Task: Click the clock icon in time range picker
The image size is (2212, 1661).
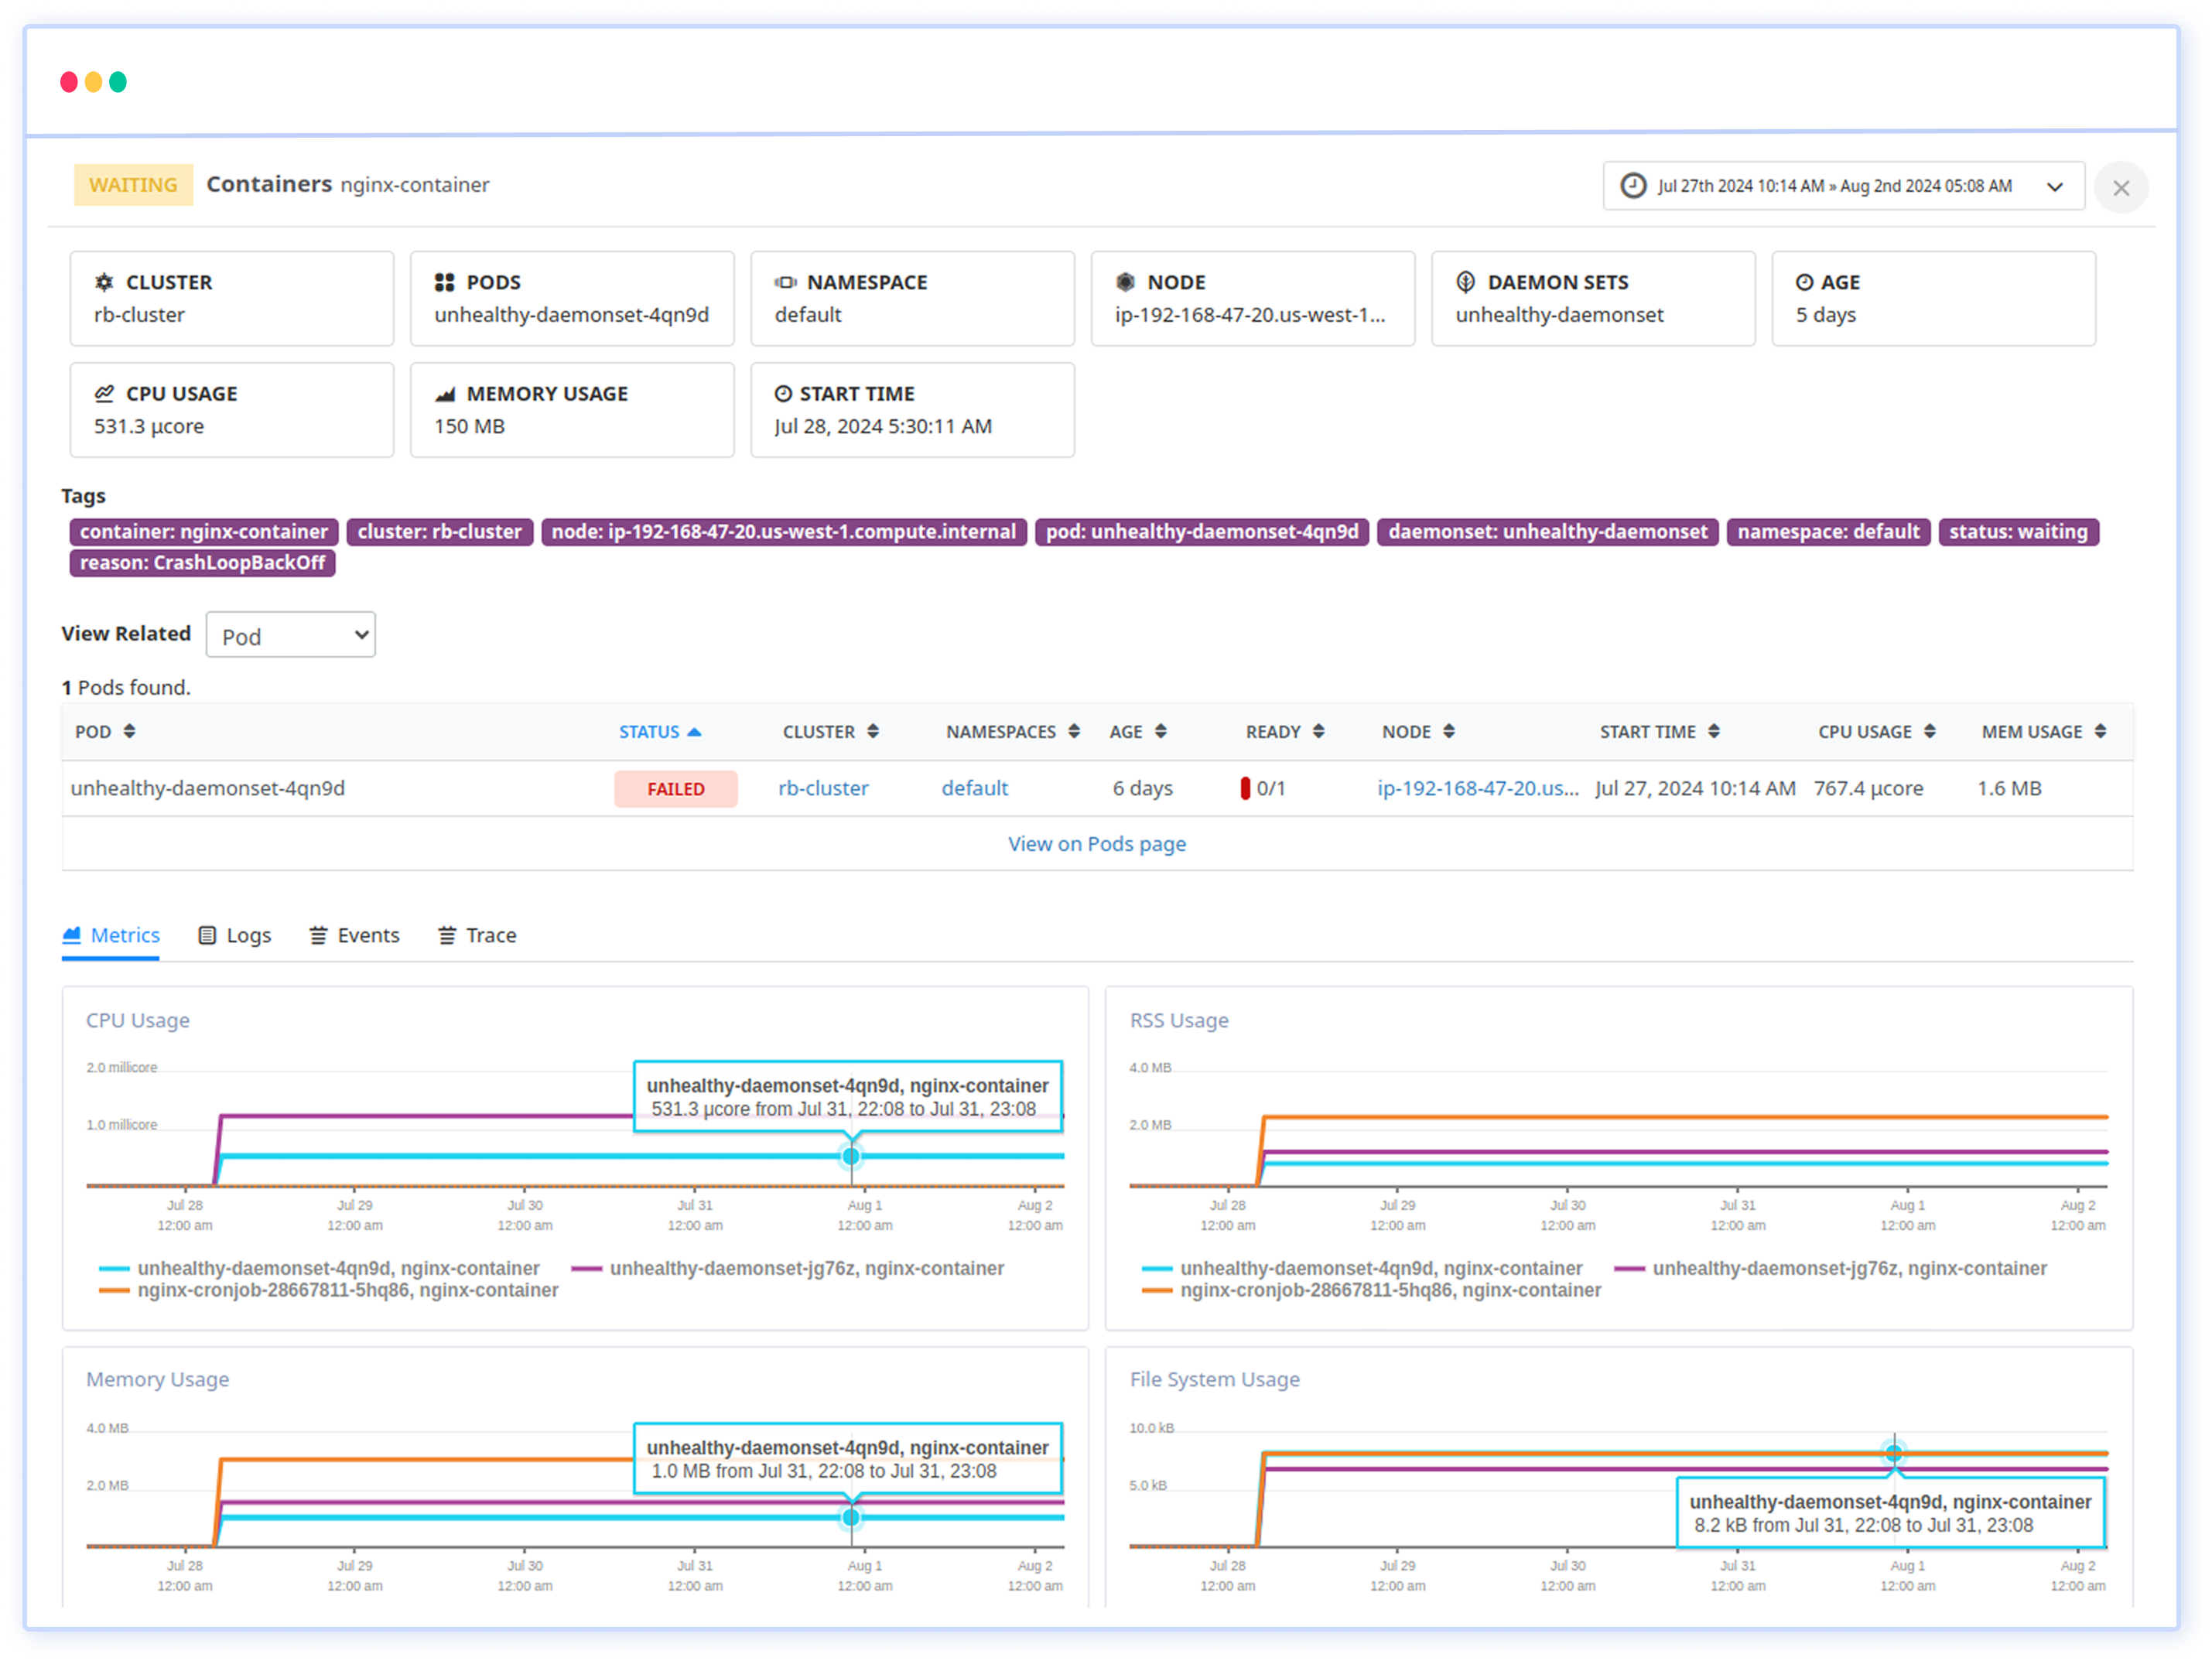Action: coord(1634,186)
